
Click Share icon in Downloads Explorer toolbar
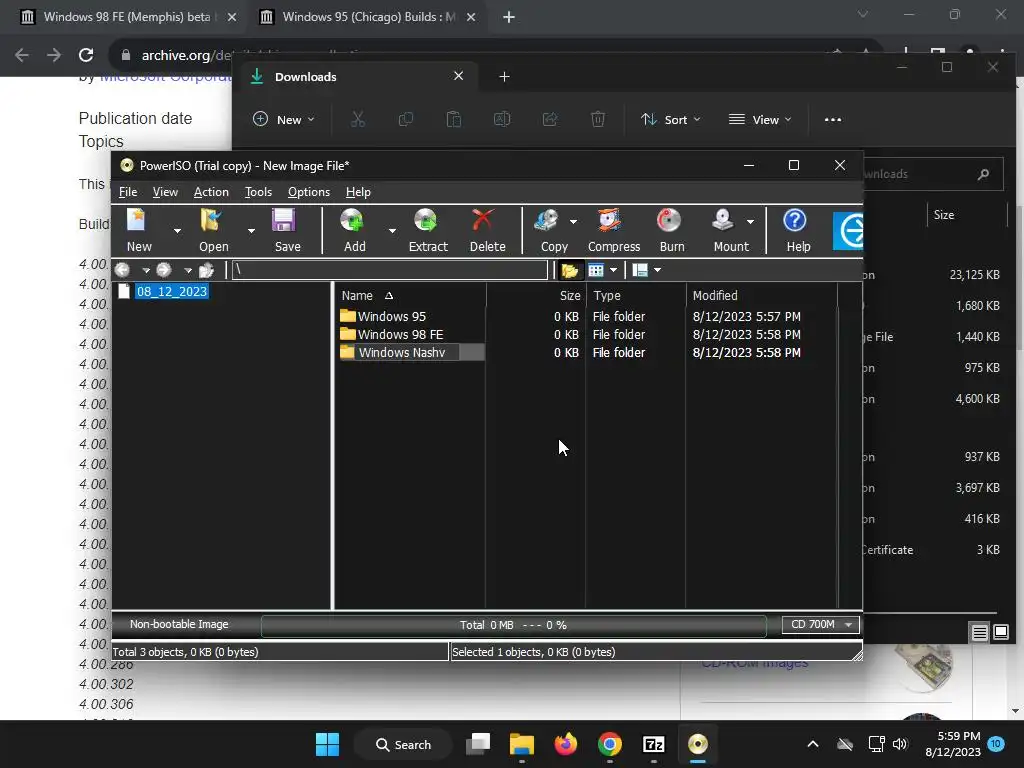click(x=550, y=120)
